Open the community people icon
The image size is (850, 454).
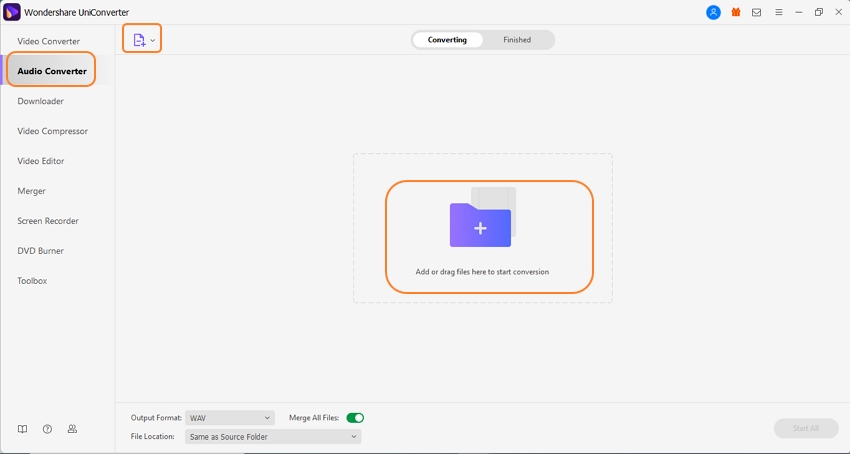[x=72, y=429]
